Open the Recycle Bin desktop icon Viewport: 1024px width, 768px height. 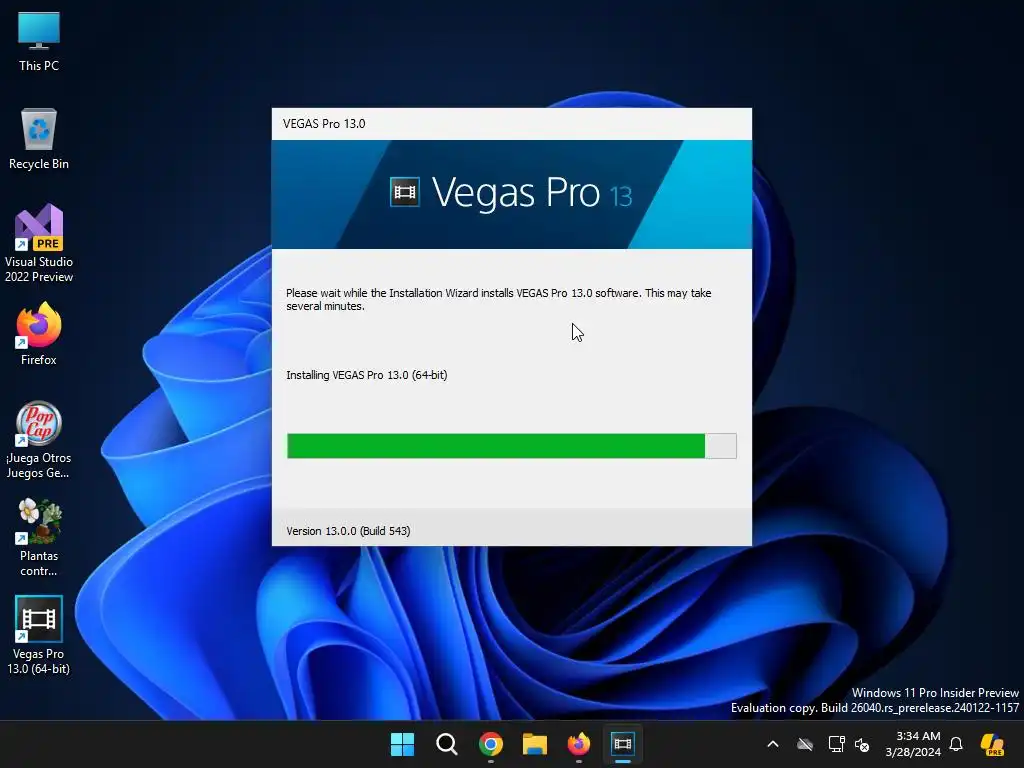pos(39,139)
